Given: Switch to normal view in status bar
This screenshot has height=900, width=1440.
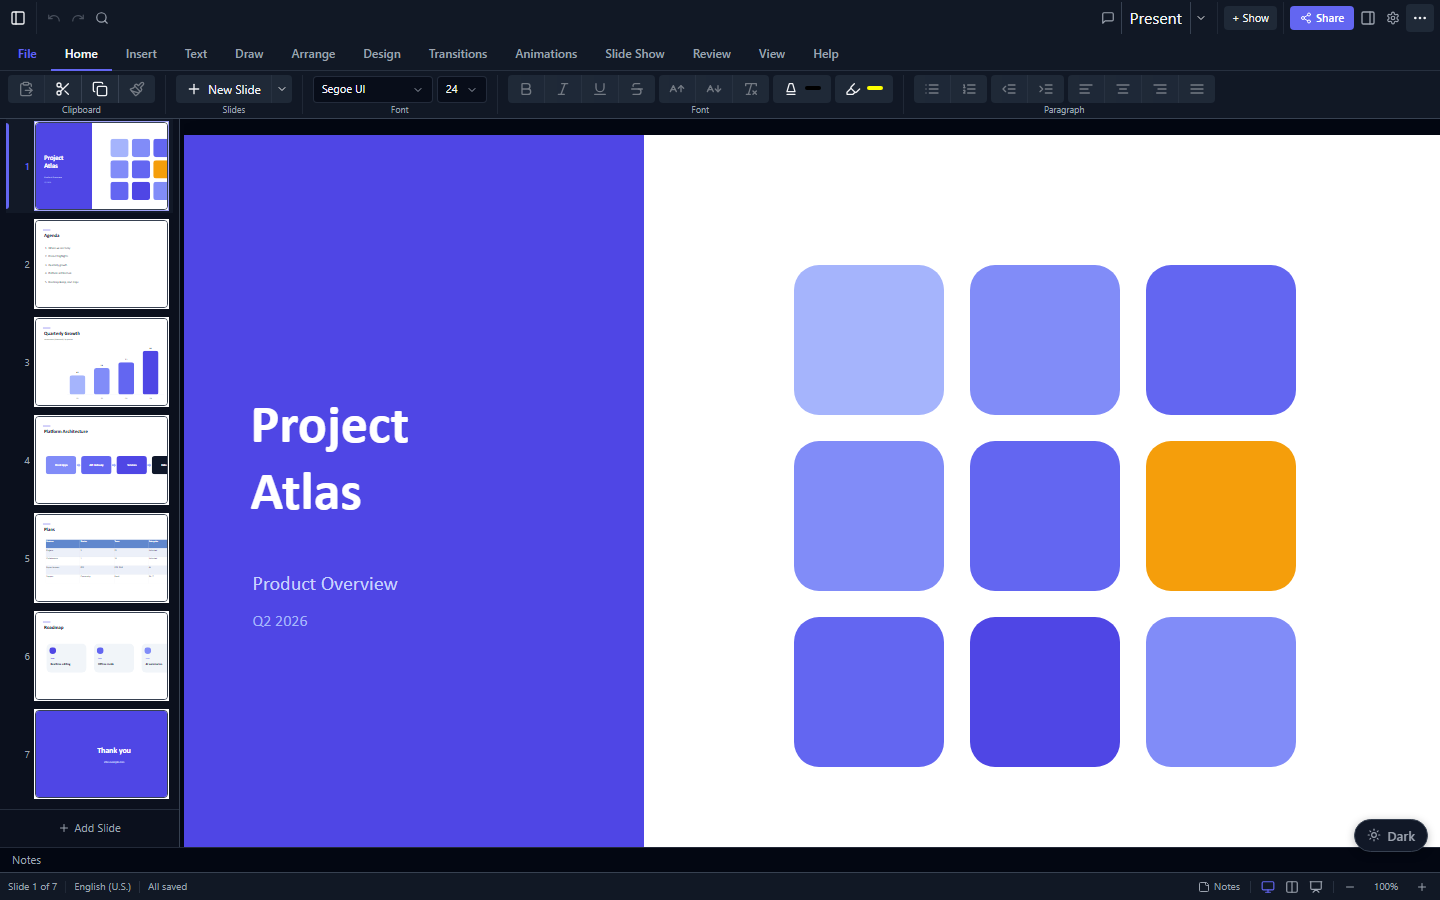Looking at the screenshot, I should tap(1268, 887).
